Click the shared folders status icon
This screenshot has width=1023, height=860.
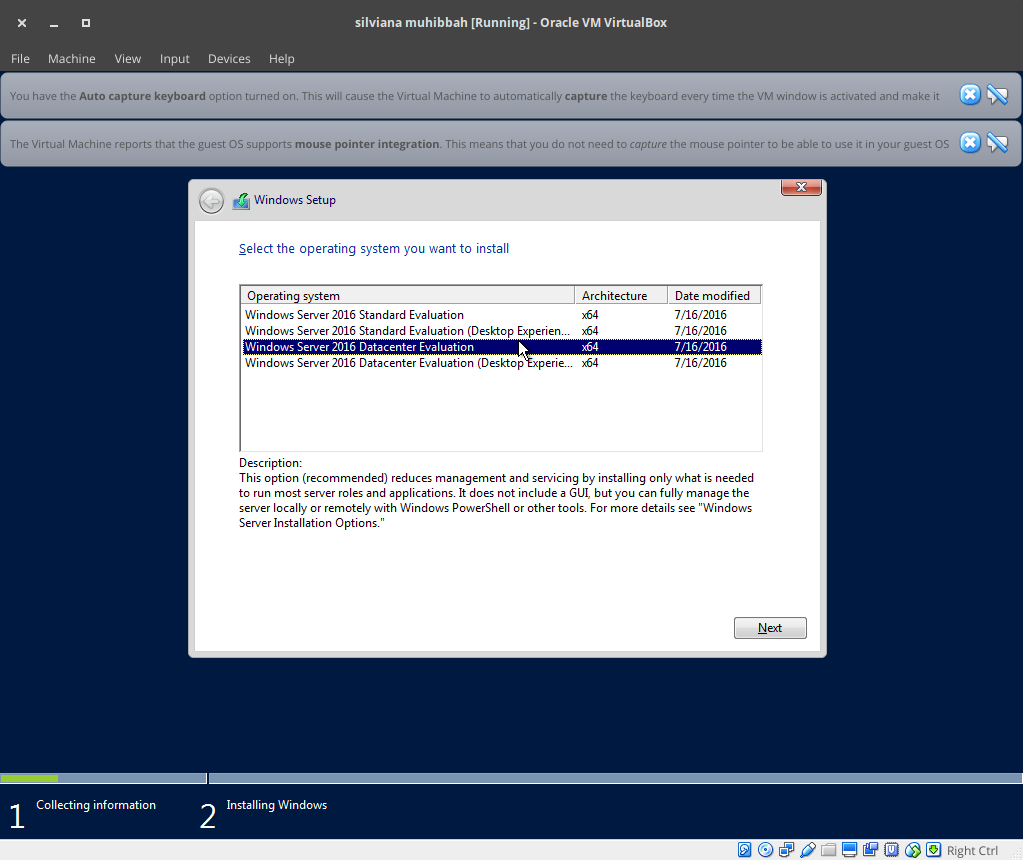click(x=828, y=849)
